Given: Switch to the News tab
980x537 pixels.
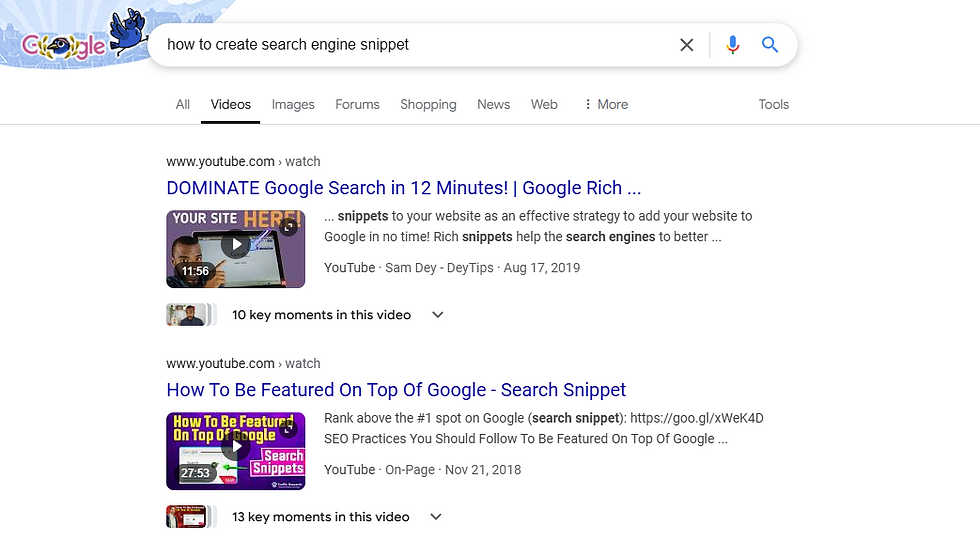Looking at the screenshot, I should [x=494, y=104].
